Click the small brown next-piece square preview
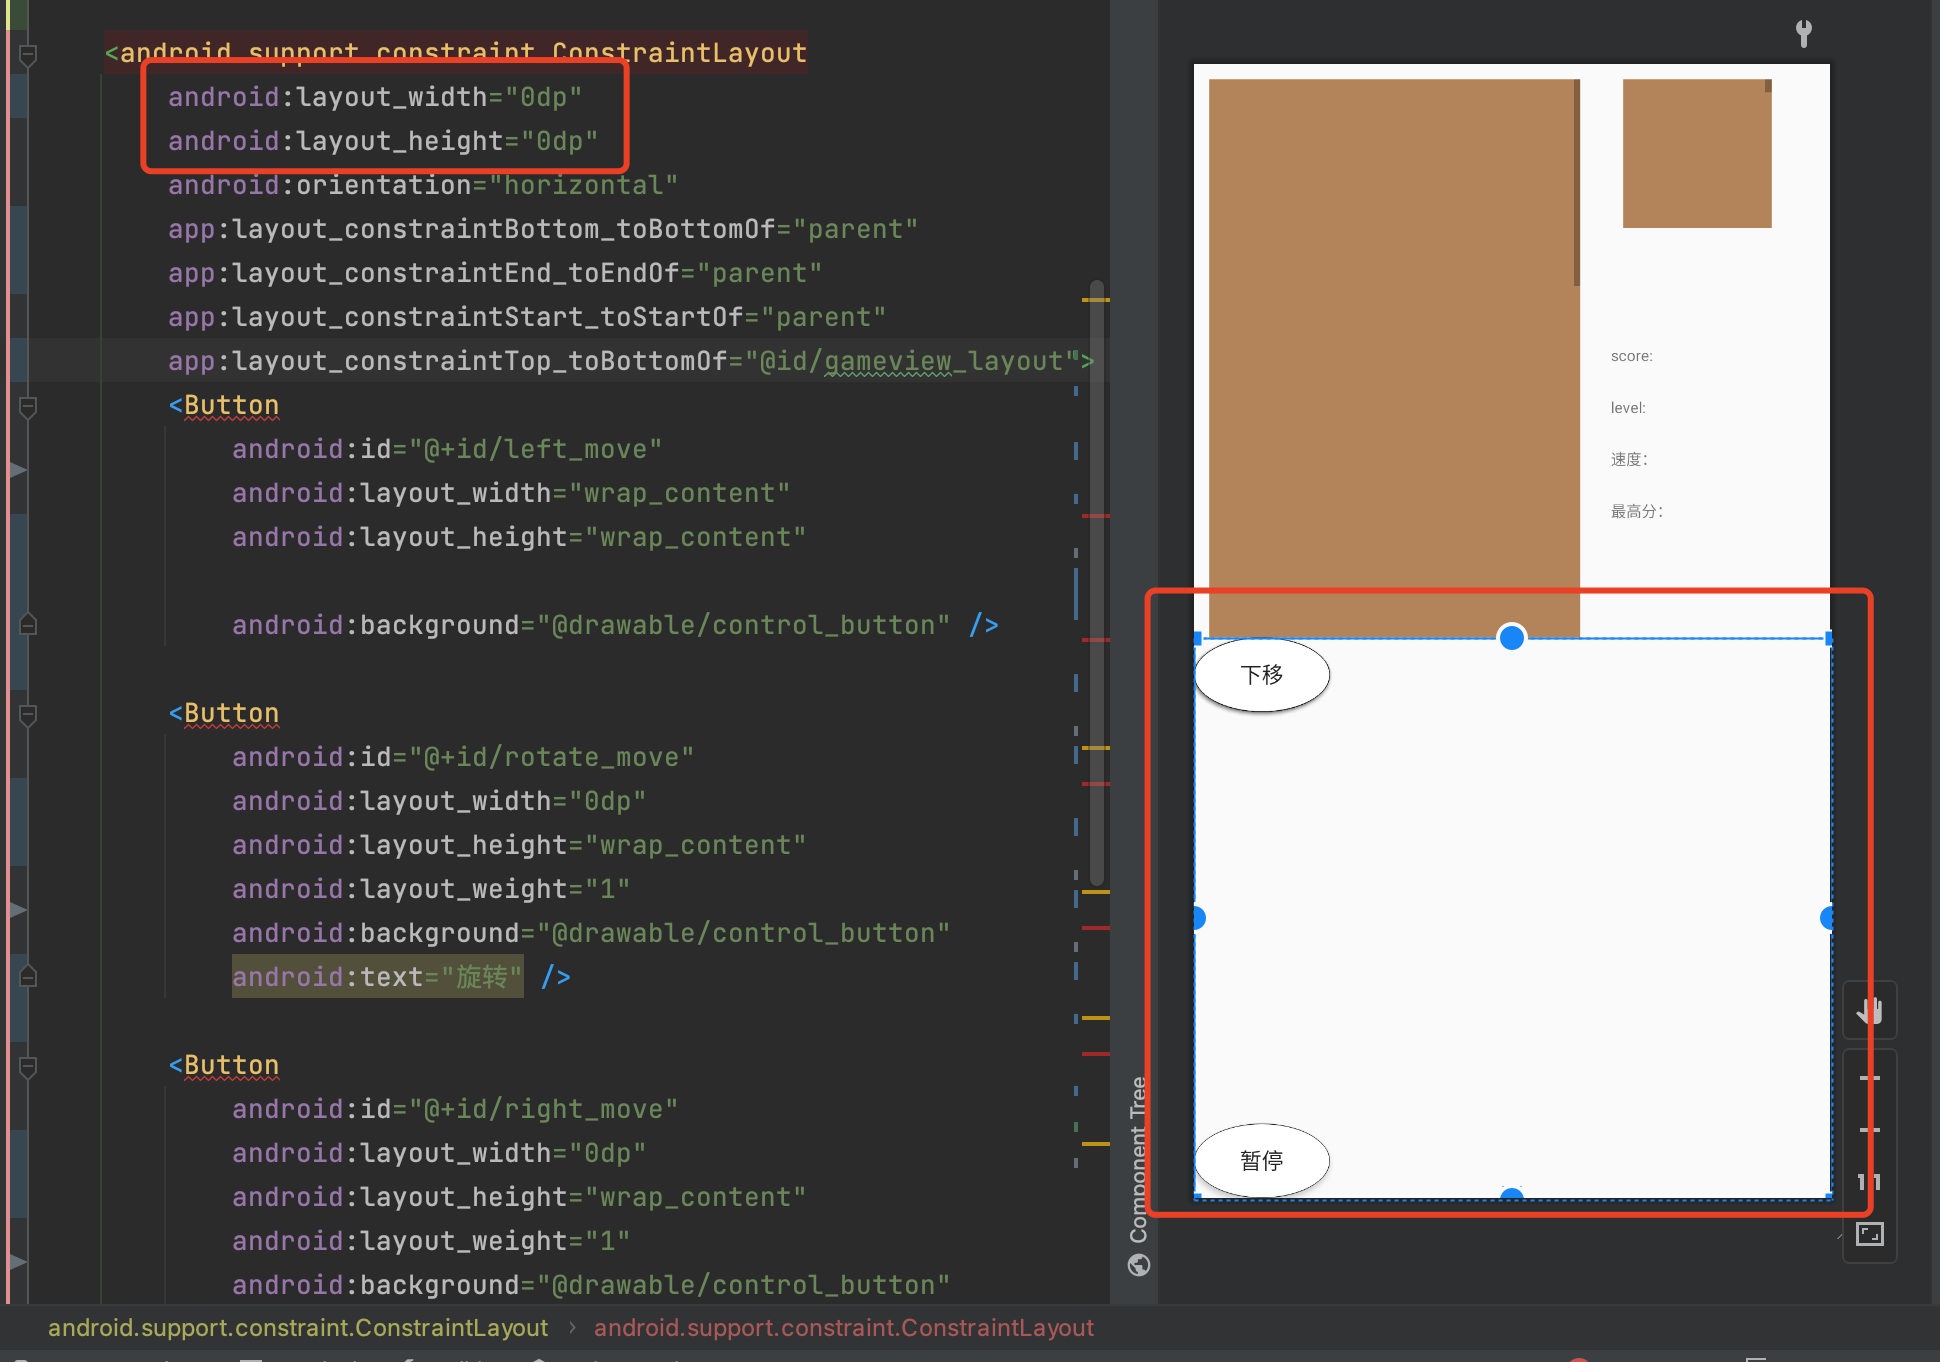This screenshot has height=1362, width=1940. pyautogui.click(x=1696, y=153)
